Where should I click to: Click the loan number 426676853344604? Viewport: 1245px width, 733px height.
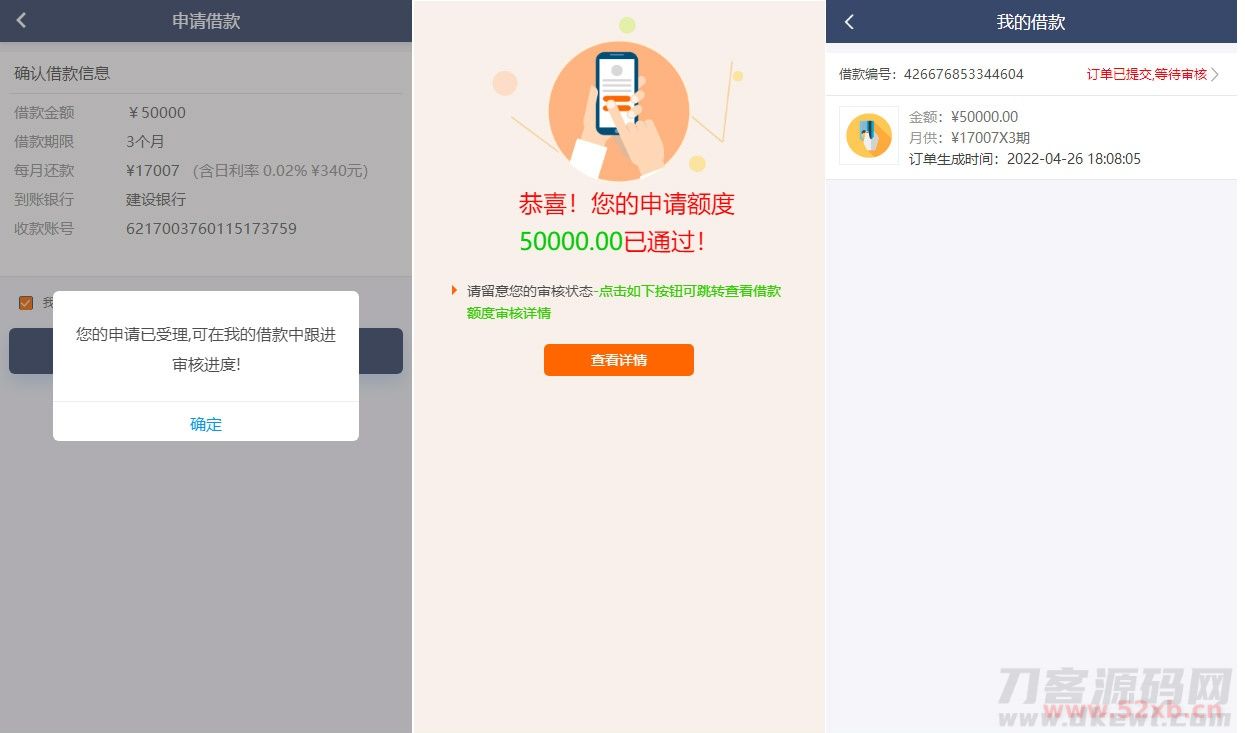(x=964, y=74)
